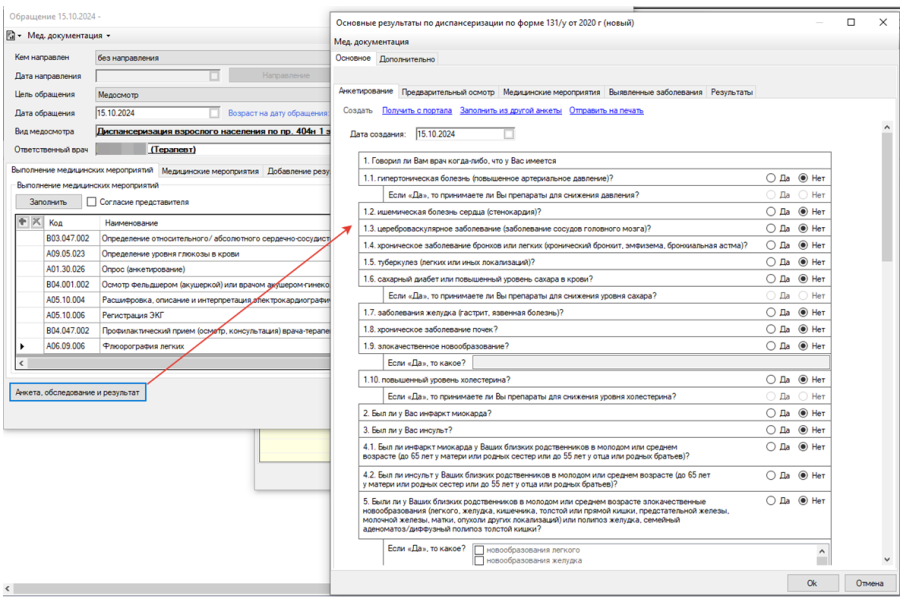This screenshot has width=900, height=602.
Task: Switch to the Основное tab
Action: coord(353,59)
